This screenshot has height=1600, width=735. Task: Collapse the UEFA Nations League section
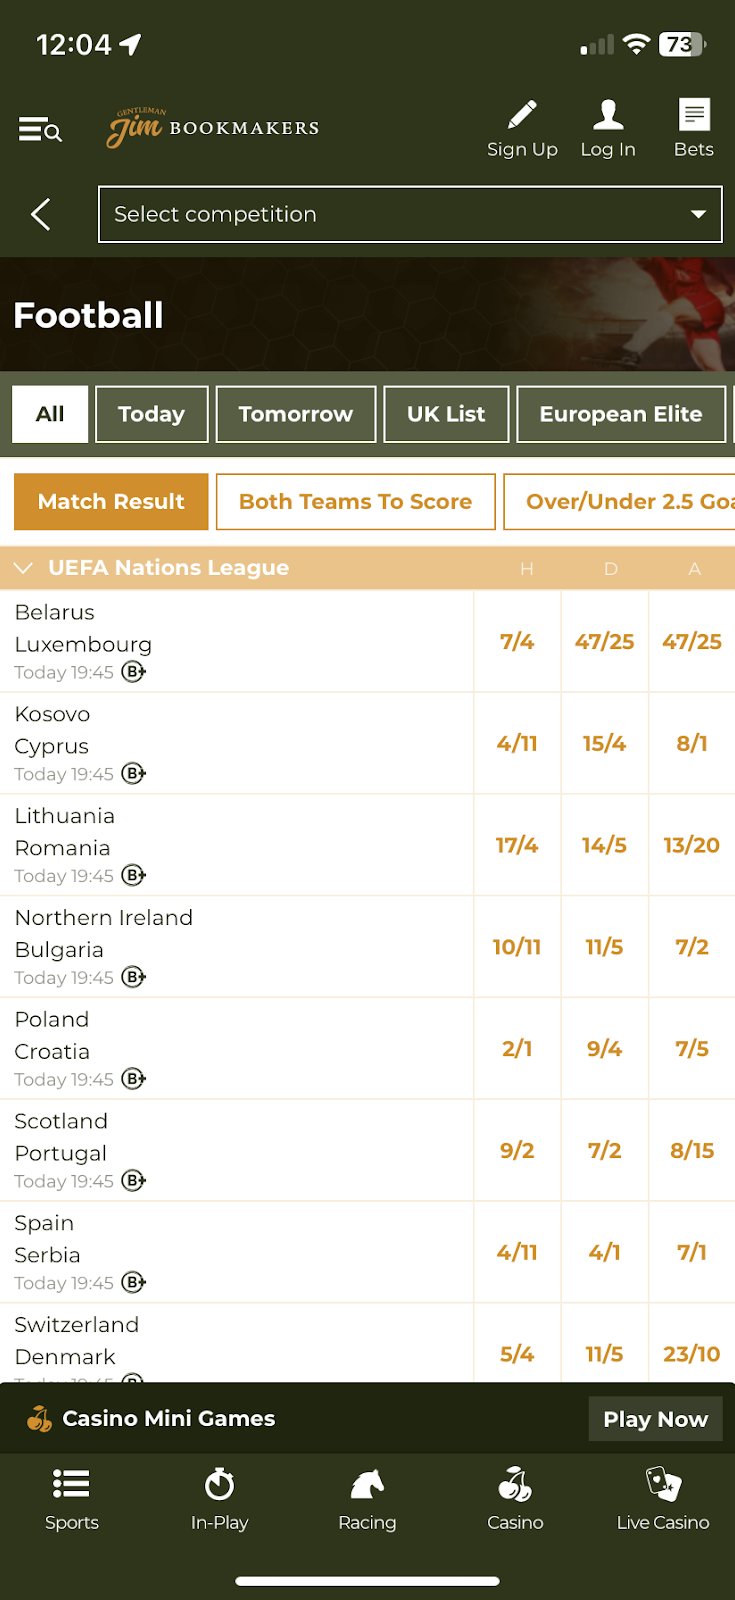23,568
